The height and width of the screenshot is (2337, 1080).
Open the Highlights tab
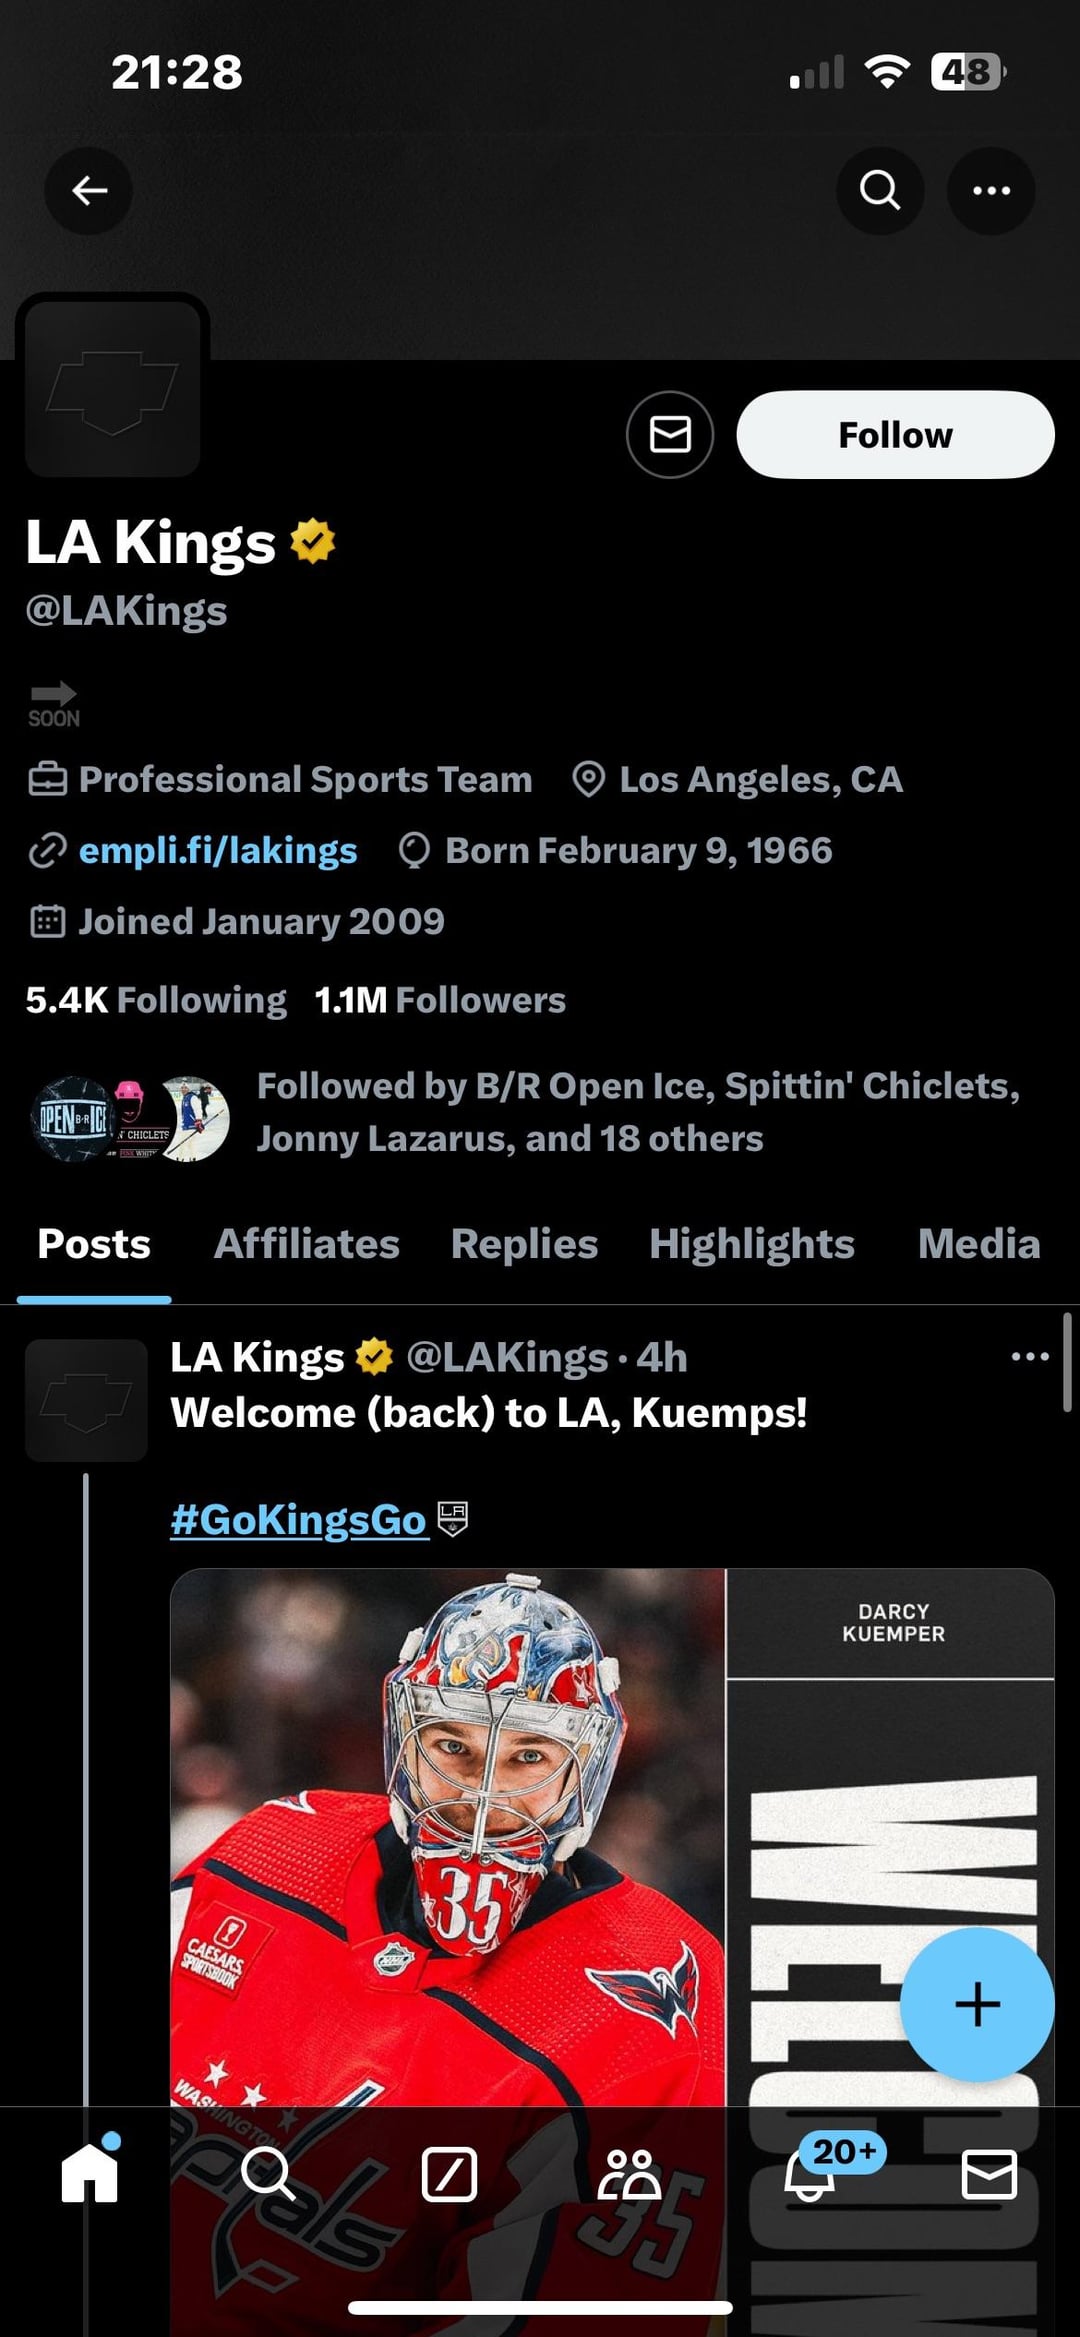pos(751,1244)
